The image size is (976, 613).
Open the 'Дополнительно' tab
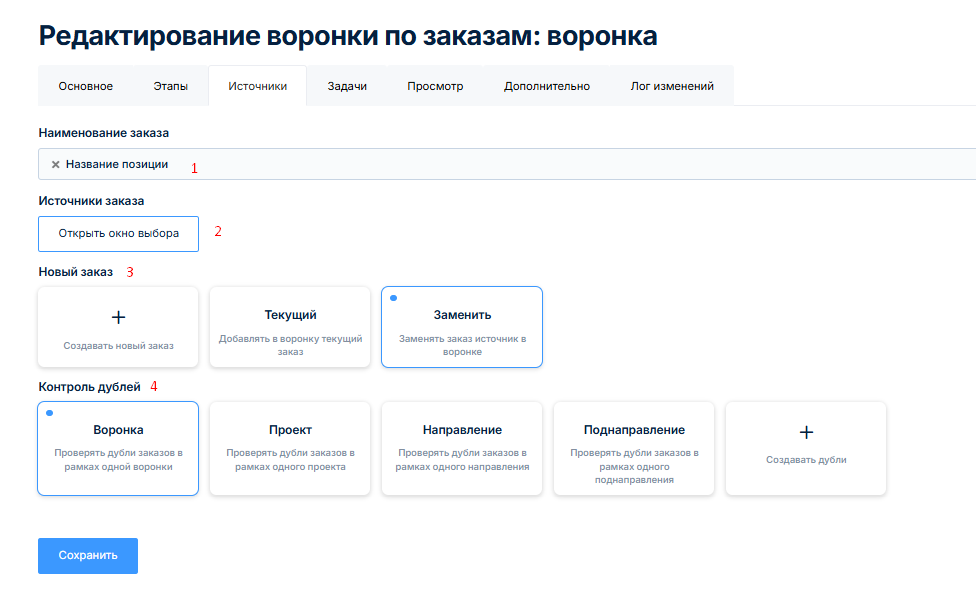546,86
